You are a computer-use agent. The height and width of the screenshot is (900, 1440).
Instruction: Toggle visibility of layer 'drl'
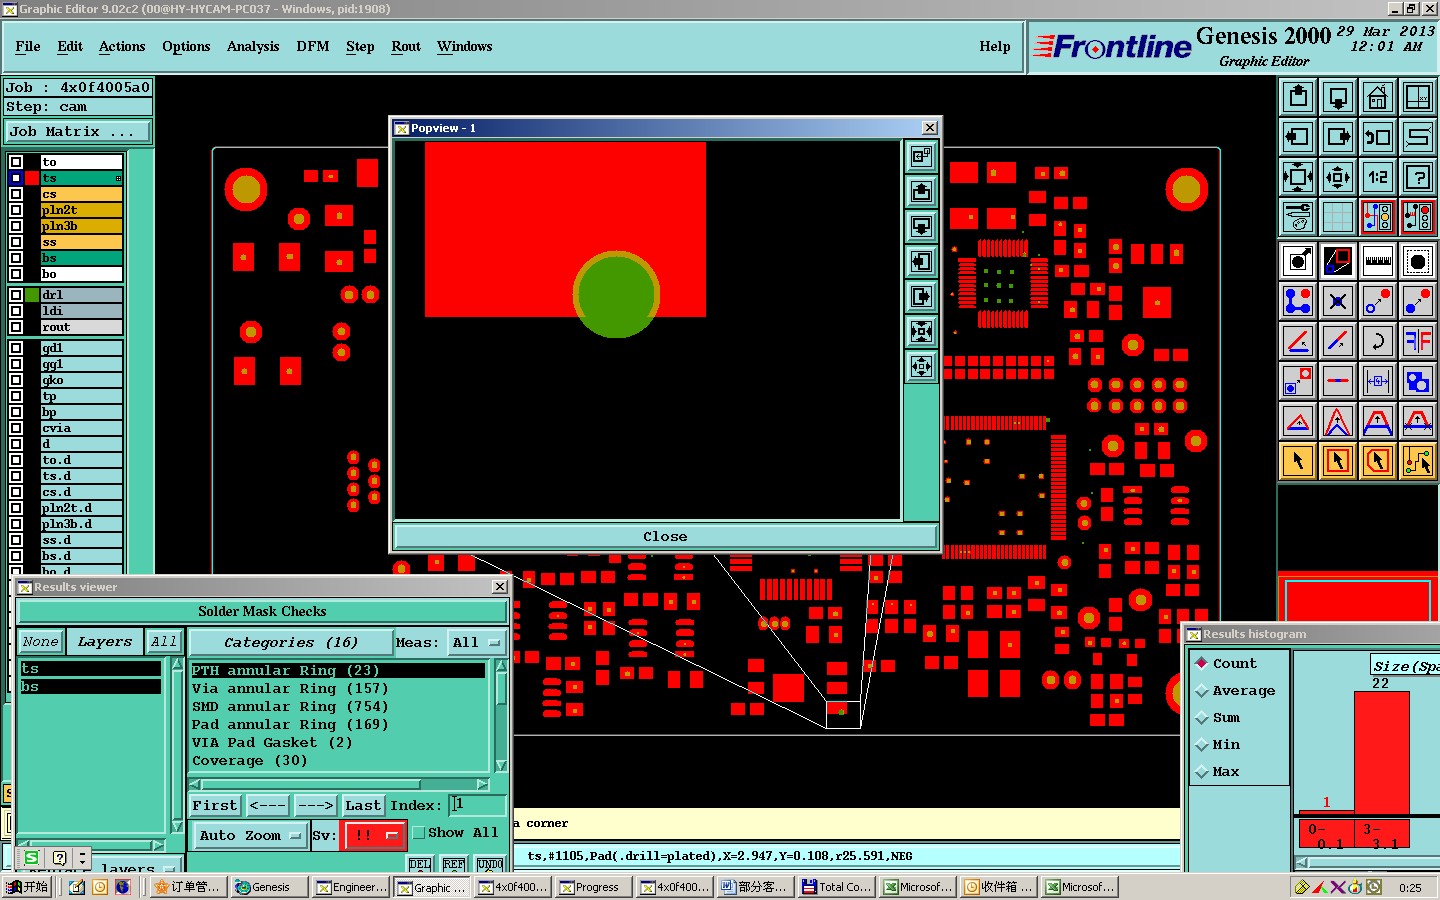[x=16, y=295]
